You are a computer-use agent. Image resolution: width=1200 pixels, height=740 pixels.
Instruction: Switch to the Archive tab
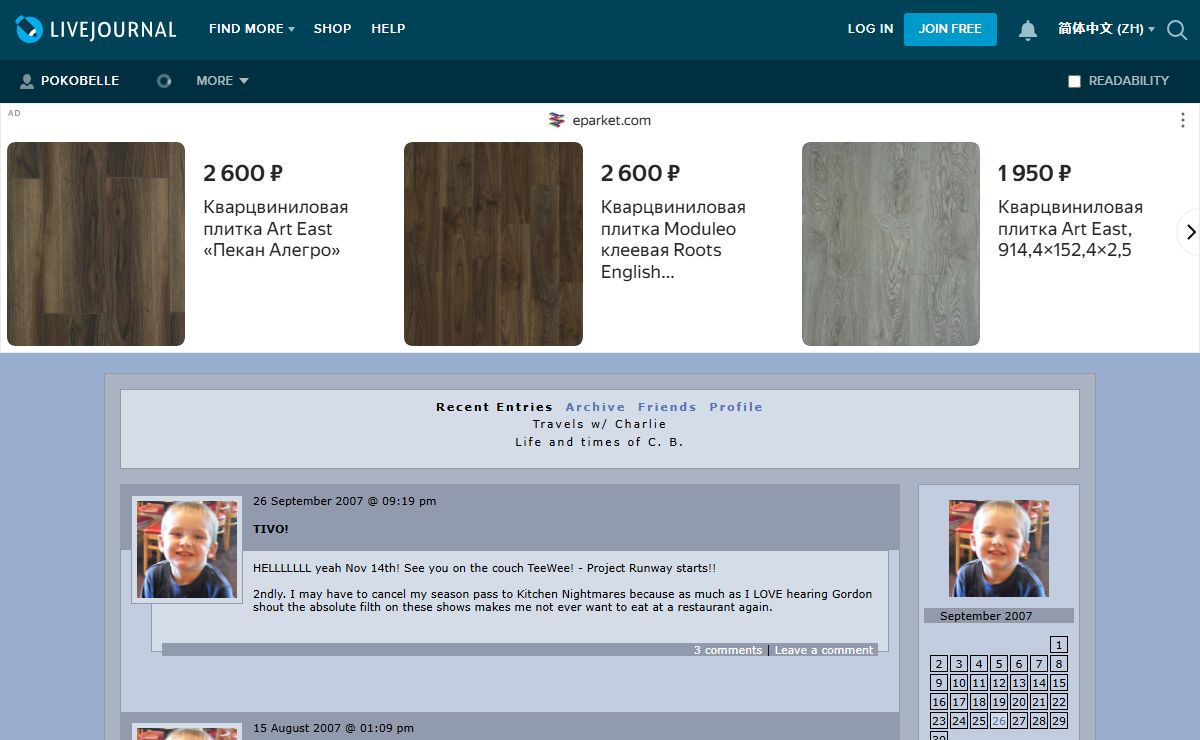coord(595,407)
